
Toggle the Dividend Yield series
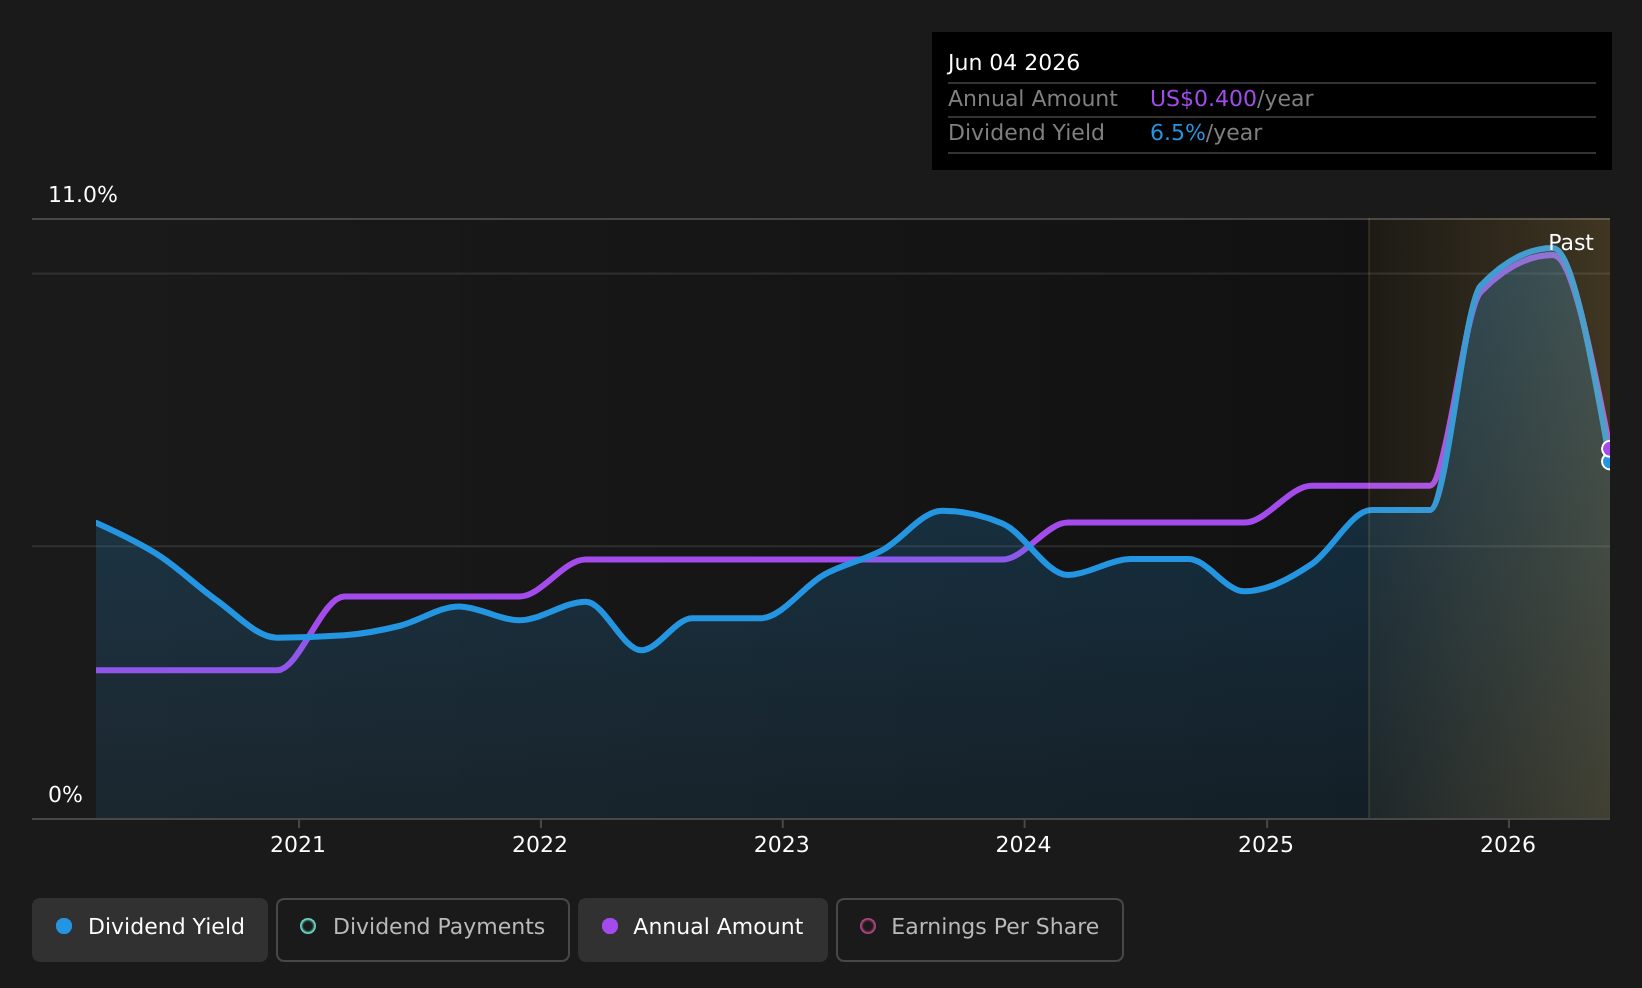(150, 929)
